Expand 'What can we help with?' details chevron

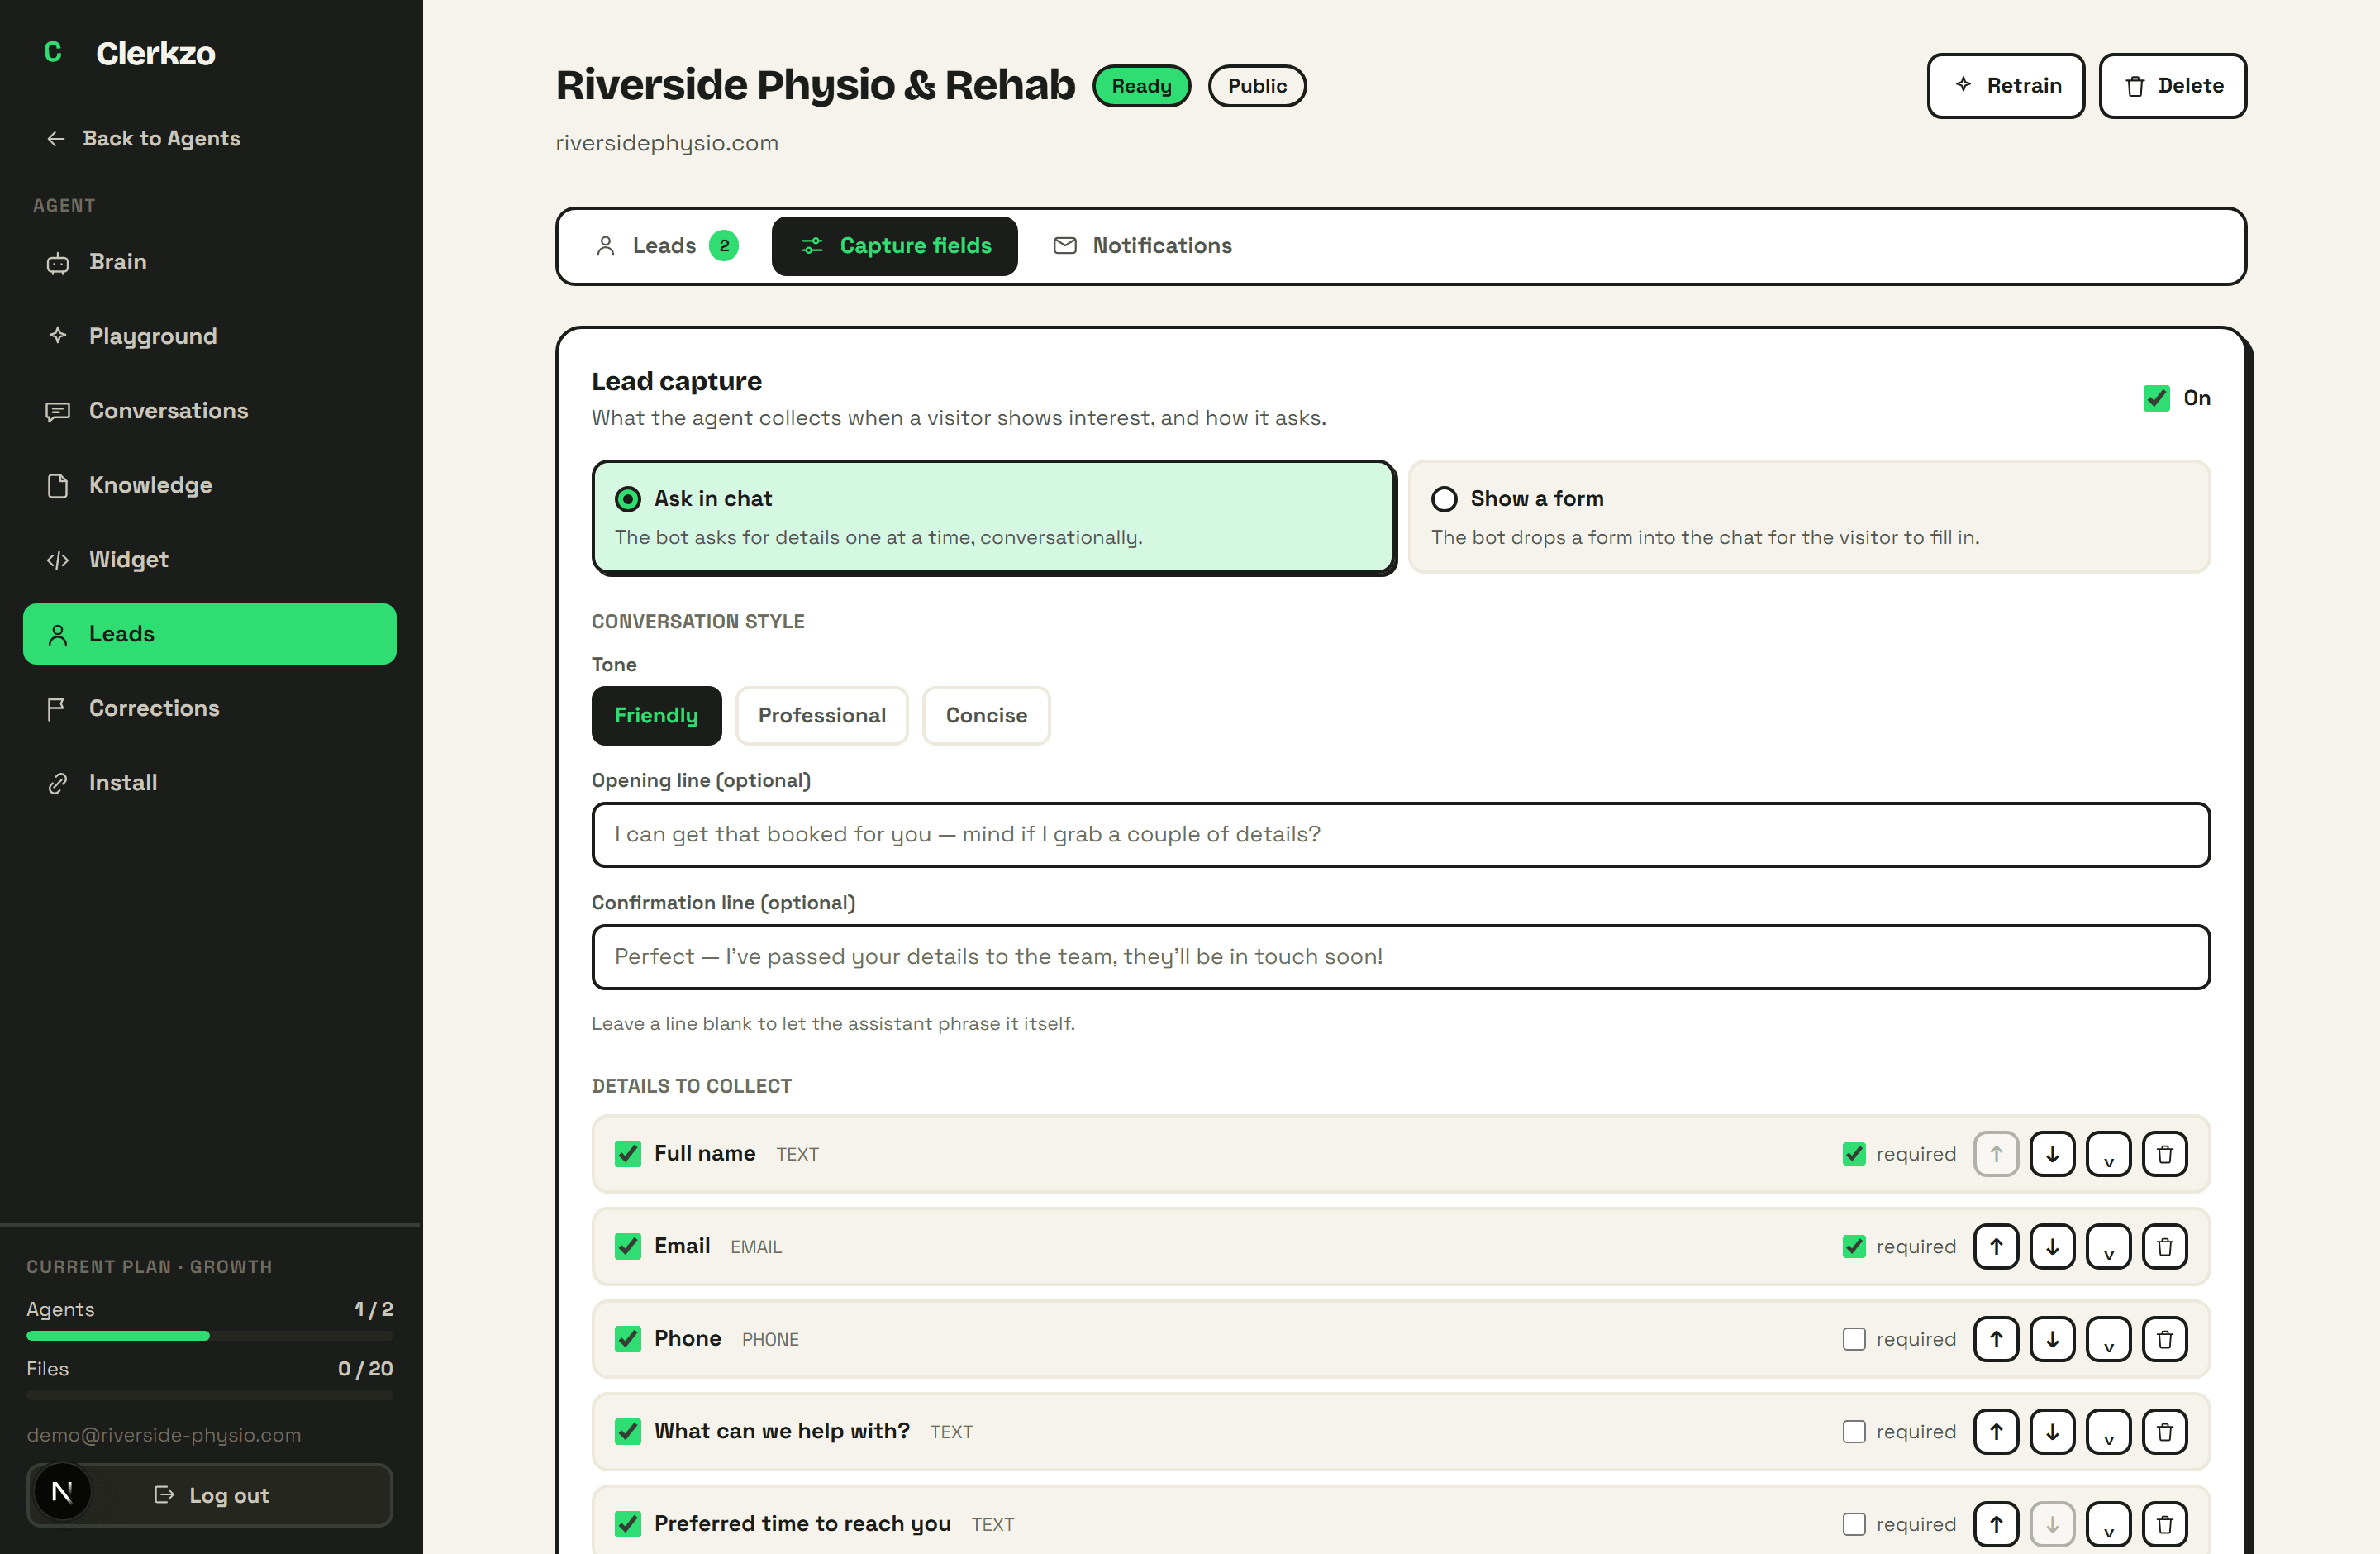2109,1431
